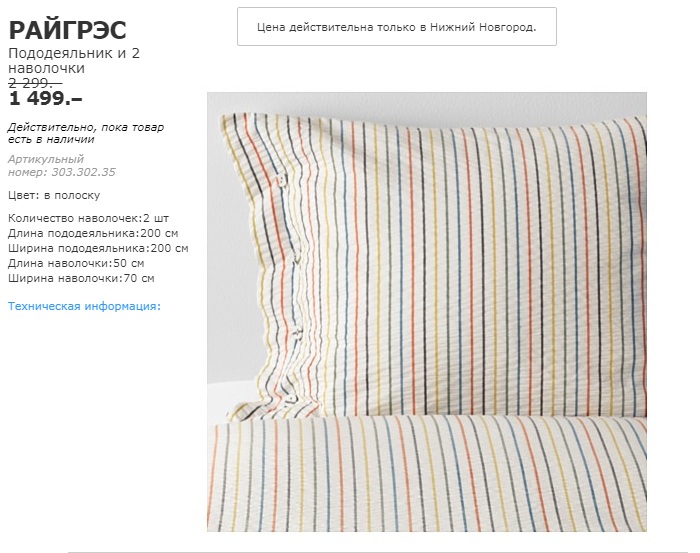Open the Техническая информация link
The height and width of the screenshot is (553, 700).
pyautogui.click(x=84, y=306)
